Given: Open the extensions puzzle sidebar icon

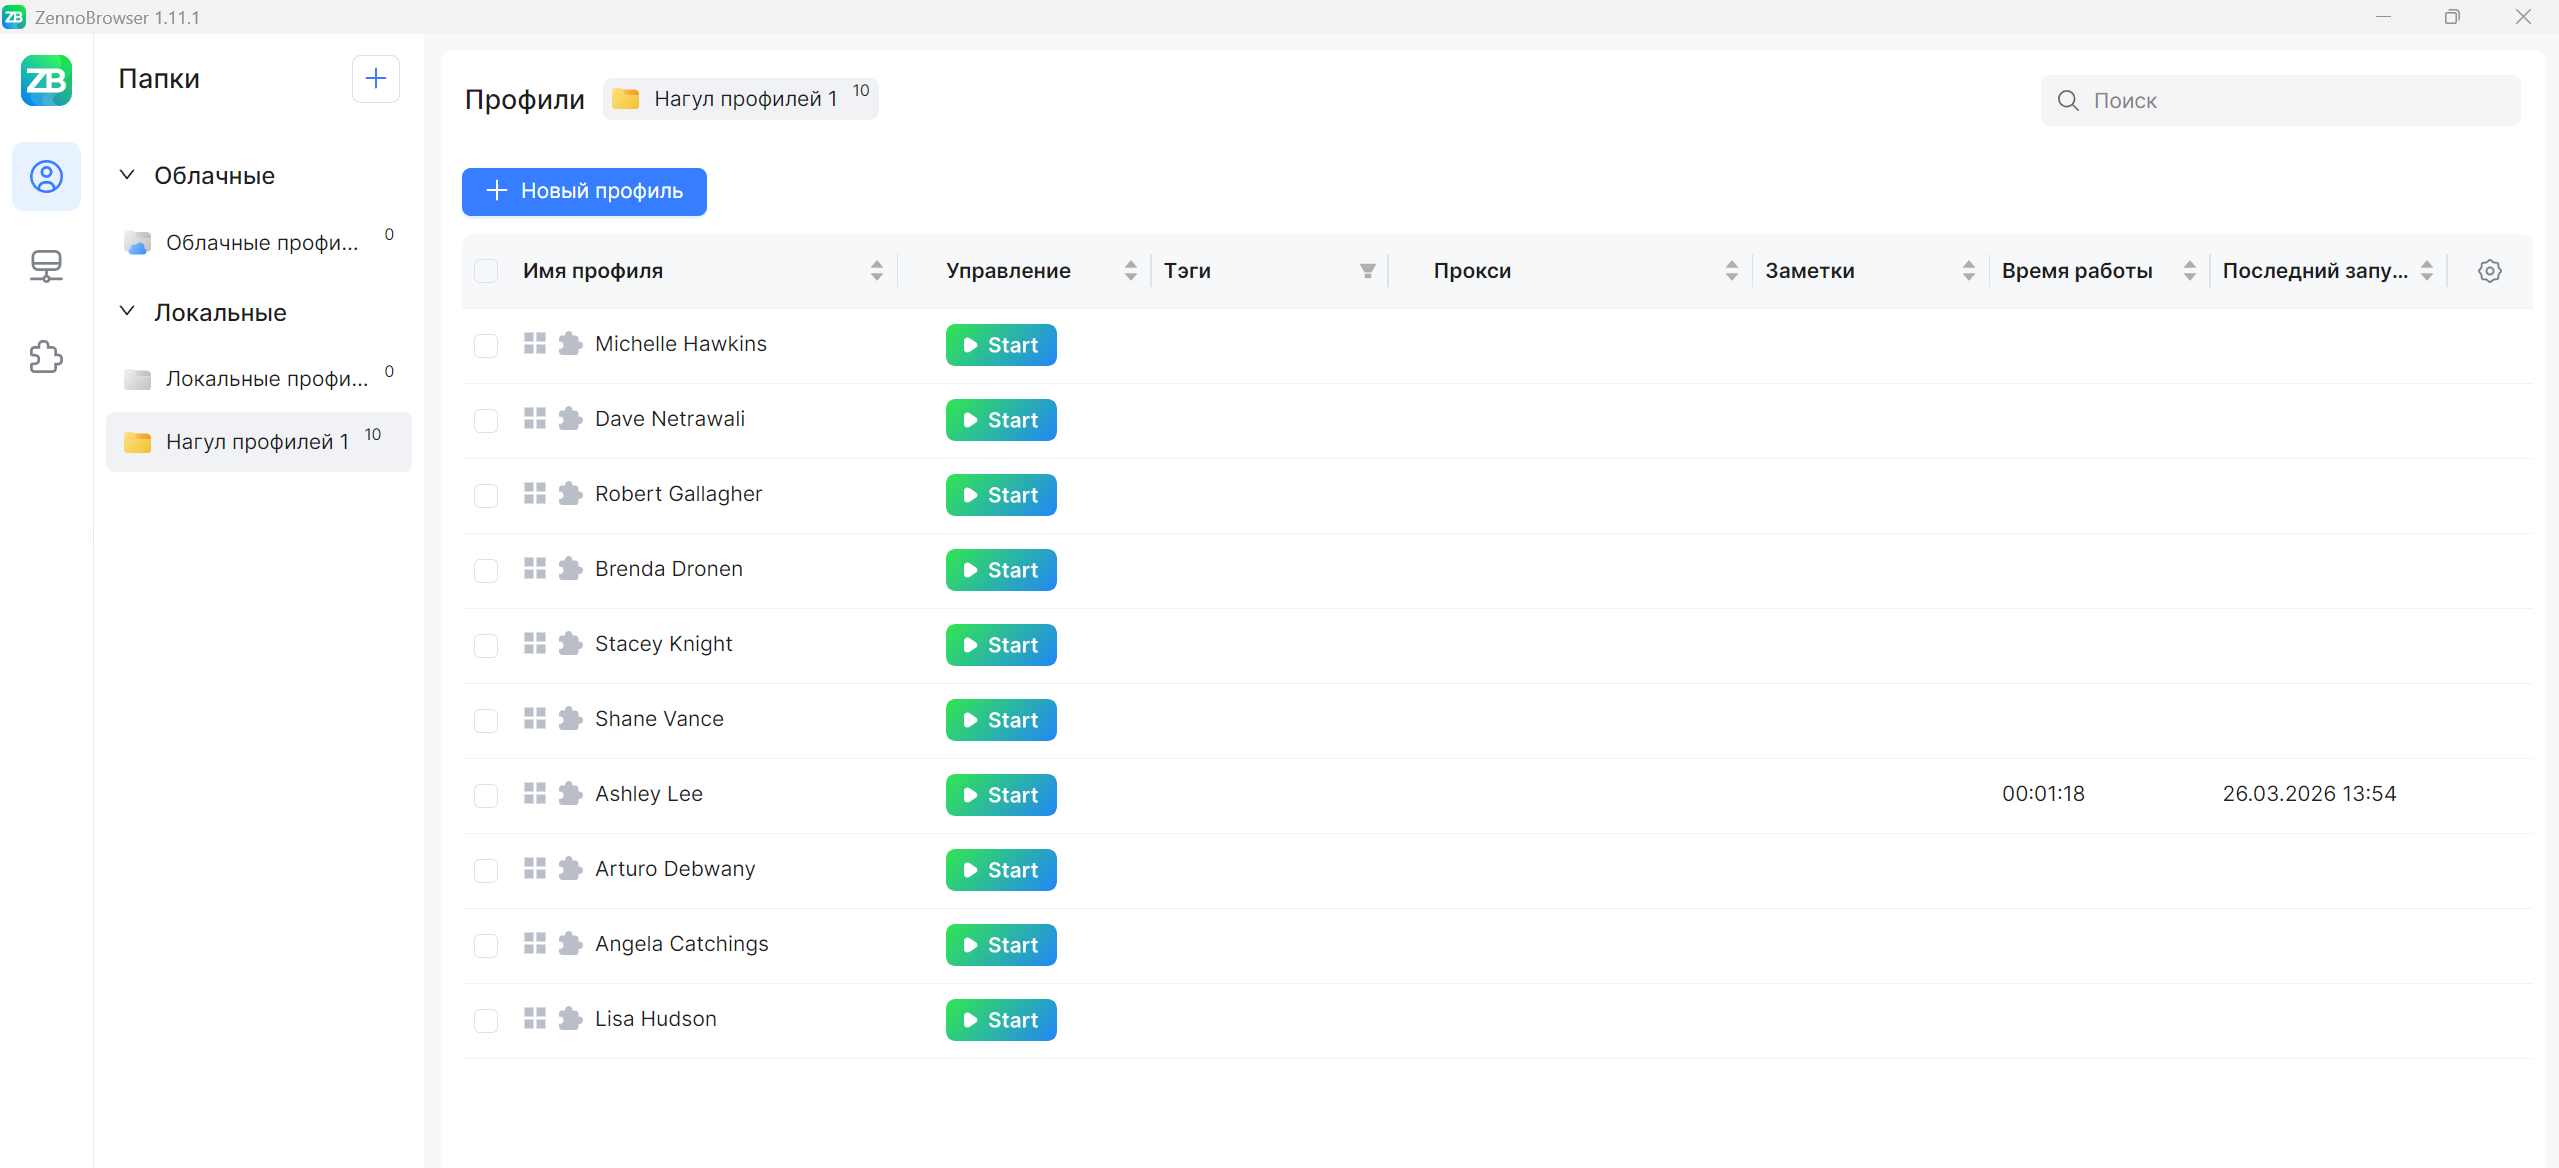Looking at the screenshot, I should pyautogui.click(x=46, y=357).
